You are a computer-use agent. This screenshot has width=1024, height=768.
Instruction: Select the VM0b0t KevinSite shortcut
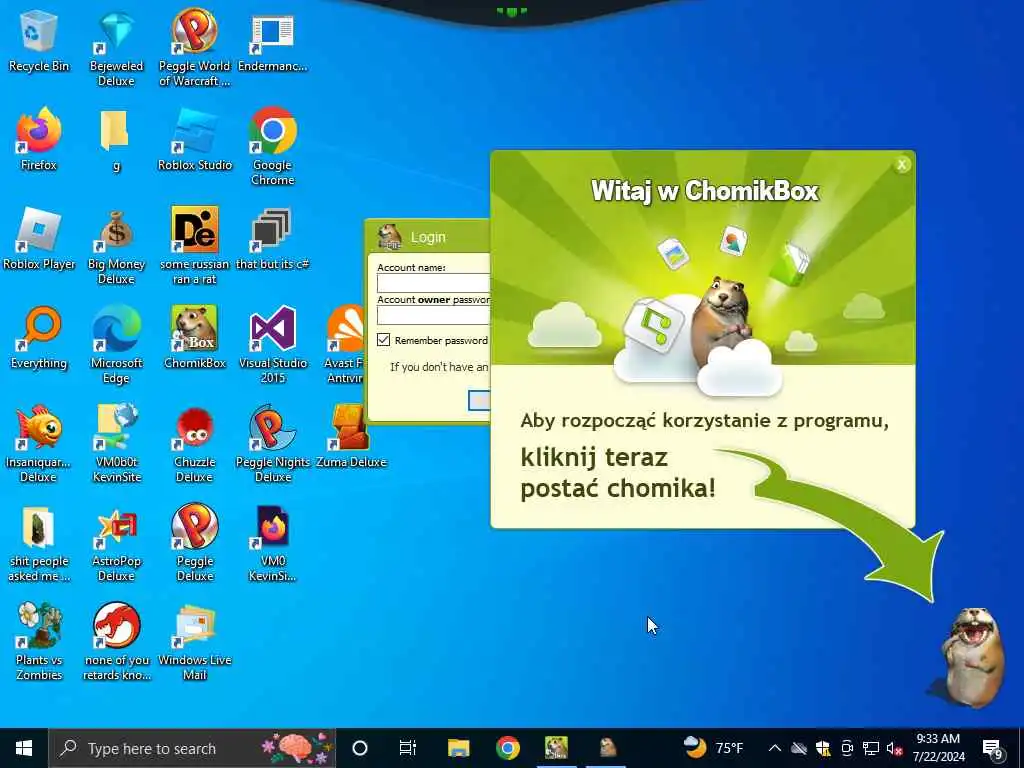coord(116,445)
